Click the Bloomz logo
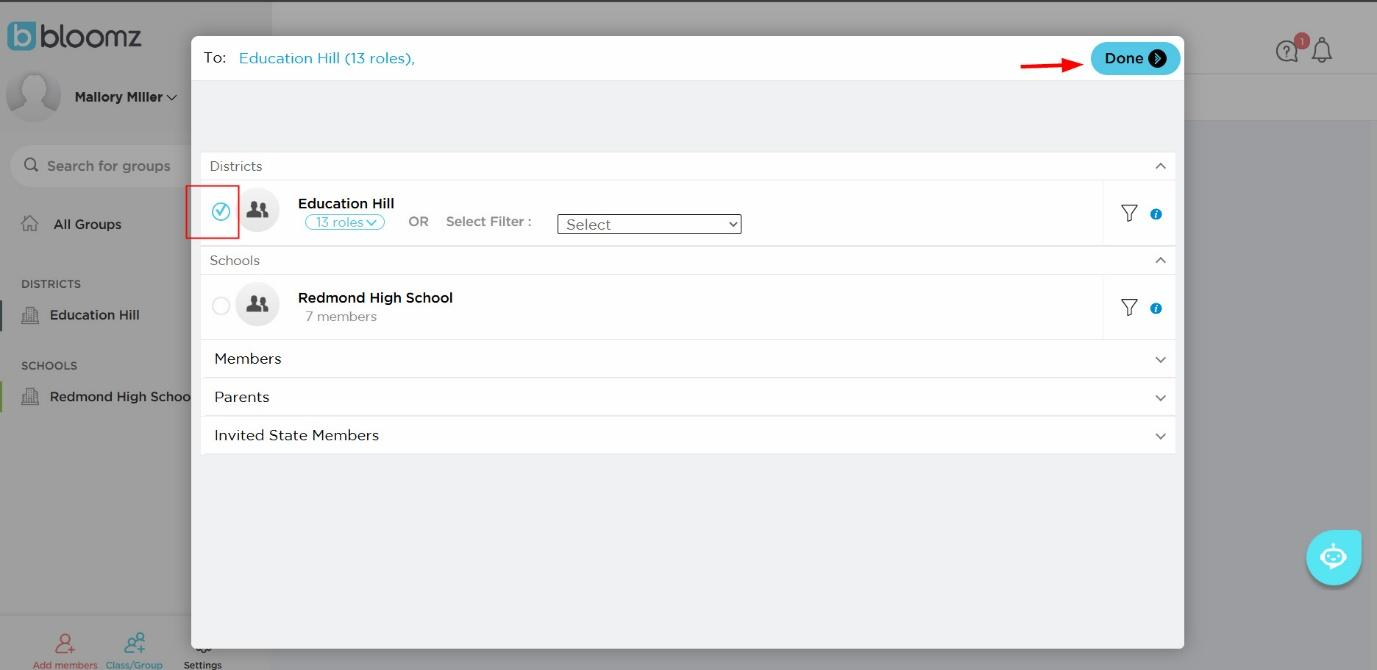This screenshot has height=670, width=1377. click(75, 36)
